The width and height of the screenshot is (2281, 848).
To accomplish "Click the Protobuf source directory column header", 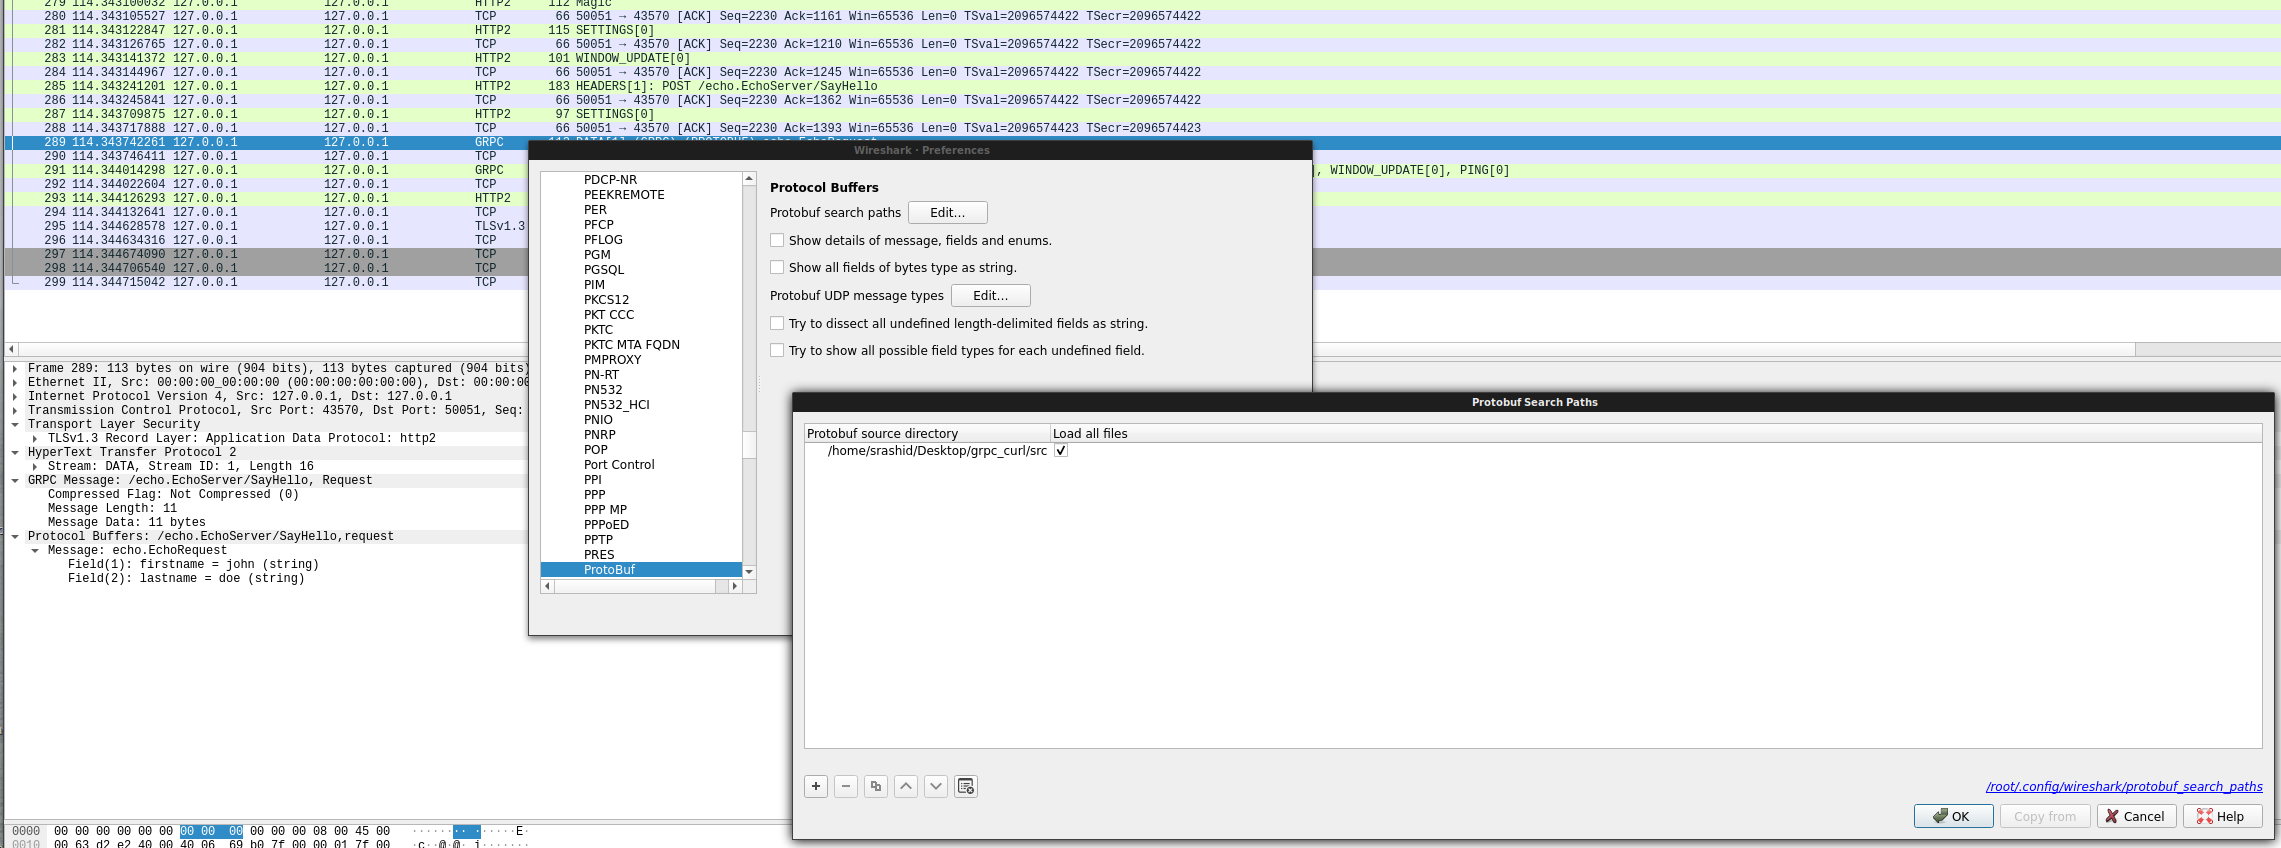I will click(927, 433).
